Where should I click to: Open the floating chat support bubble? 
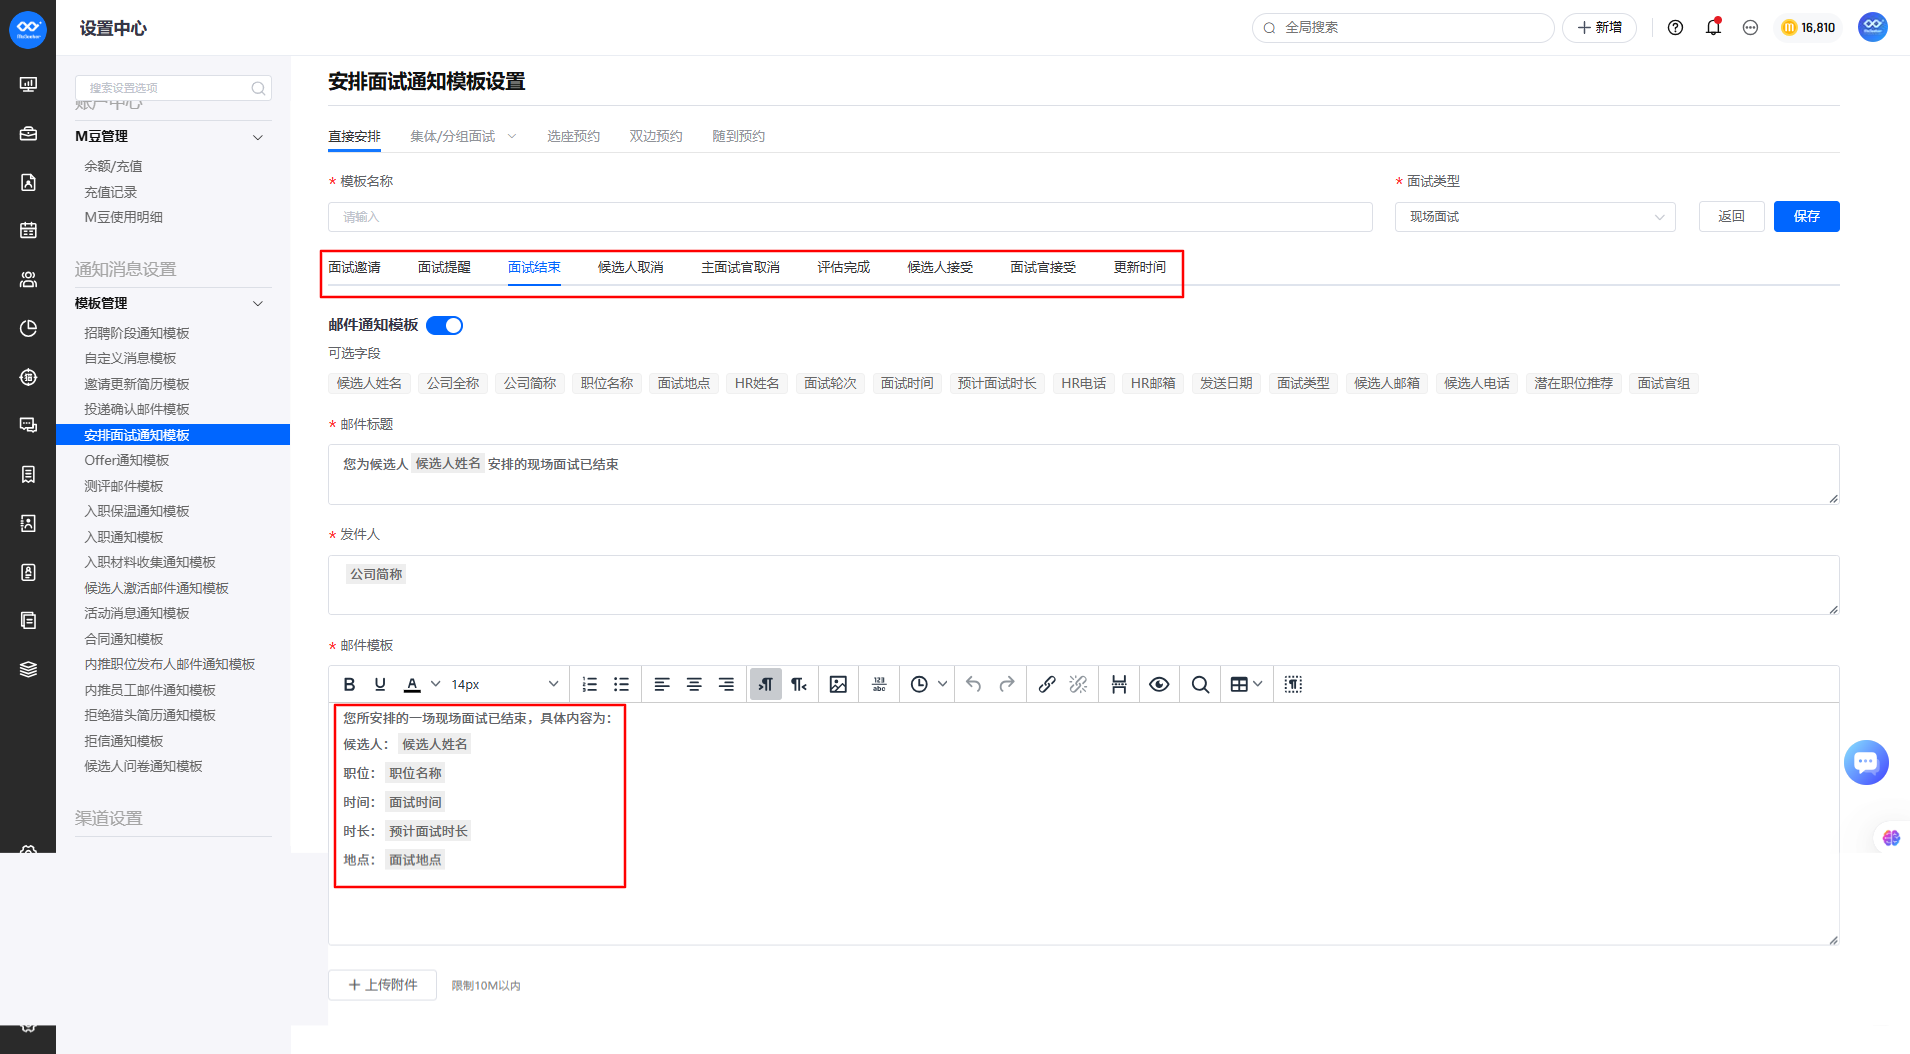[1866, 763]
